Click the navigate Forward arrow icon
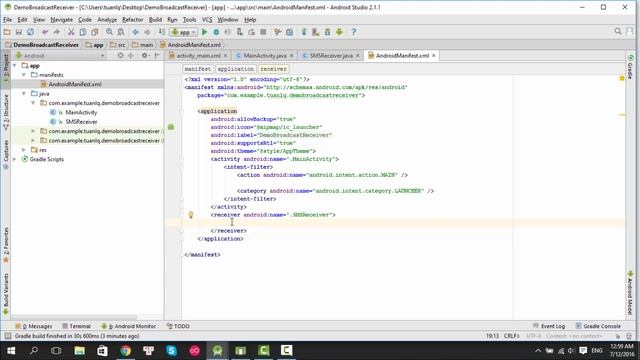Image resolution: width=640 pixels, height=360 pixels. coord(147,32)
